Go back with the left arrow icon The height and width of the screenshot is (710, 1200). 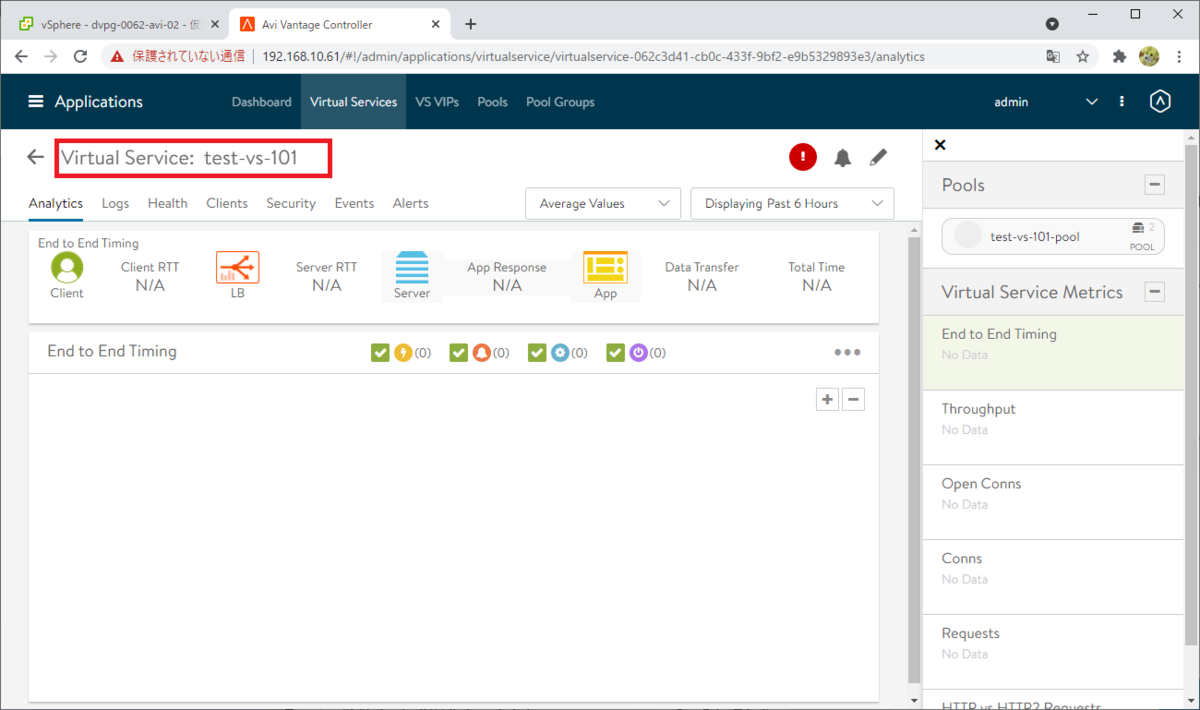point(36,157)
